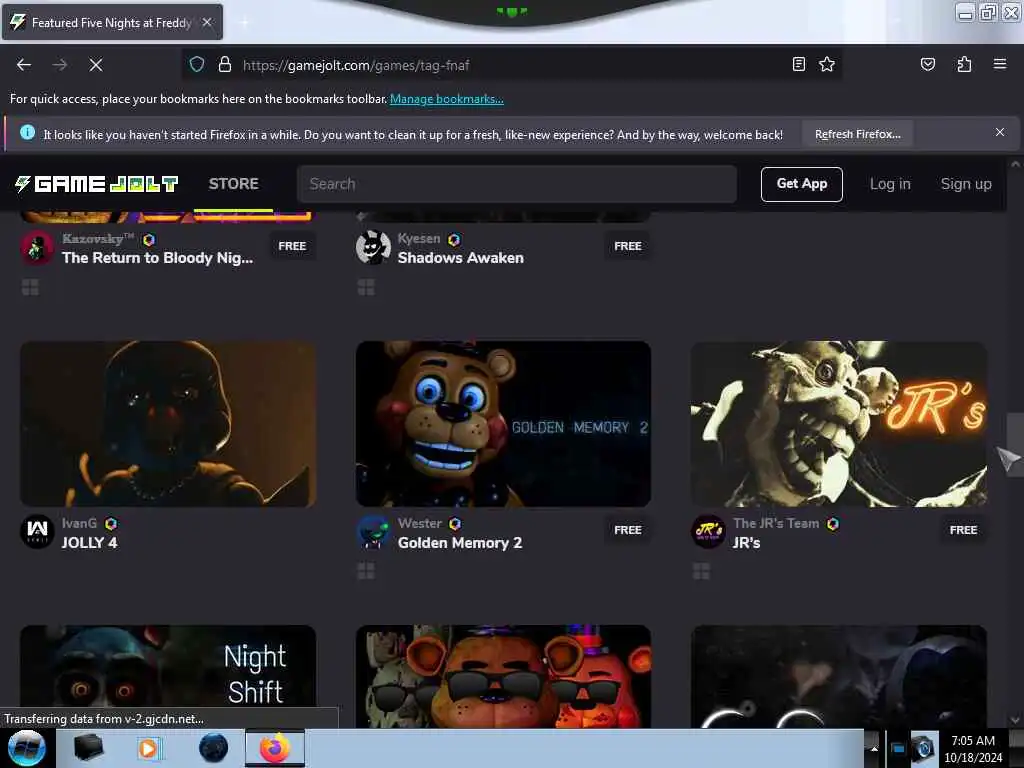Bookmark this page with the star icon
This screenshot has height=768, width=1024.
tap(827, 64)
